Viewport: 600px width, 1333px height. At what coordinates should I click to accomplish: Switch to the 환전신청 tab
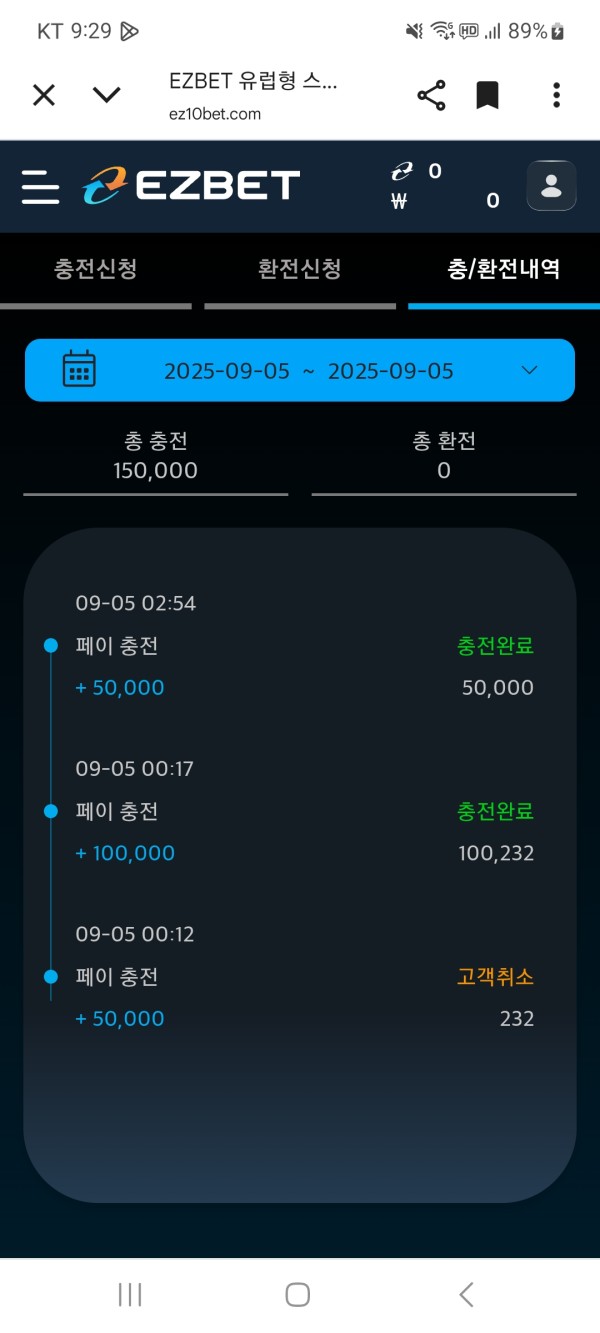(300, 269)
